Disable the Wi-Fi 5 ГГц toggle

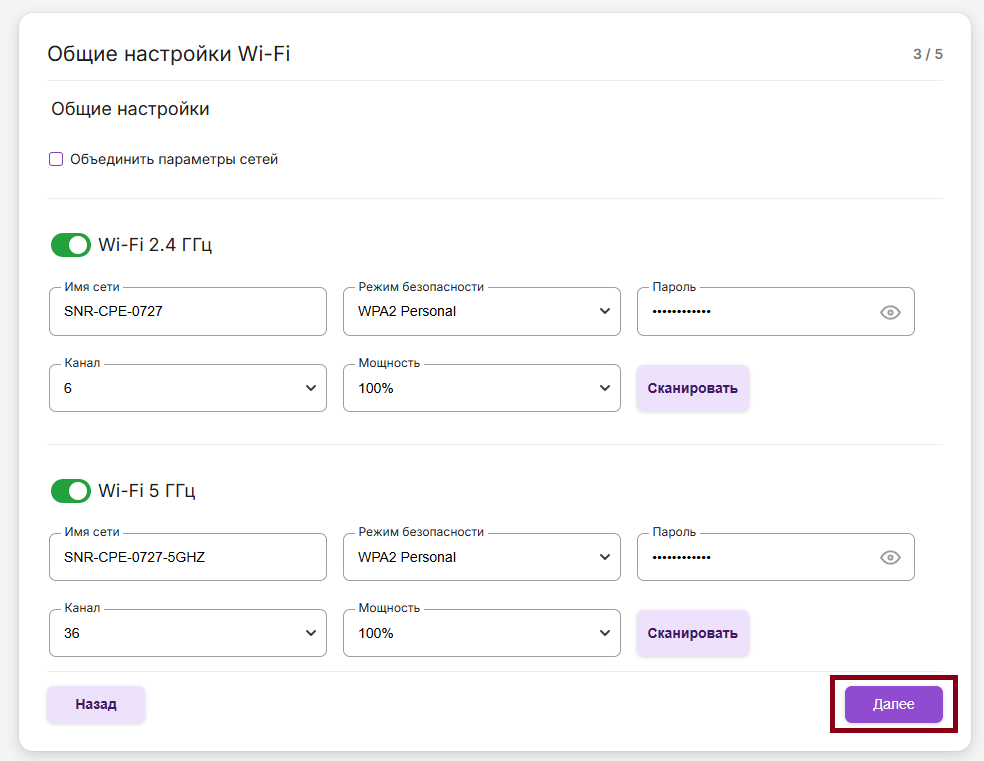pos(70,491)
